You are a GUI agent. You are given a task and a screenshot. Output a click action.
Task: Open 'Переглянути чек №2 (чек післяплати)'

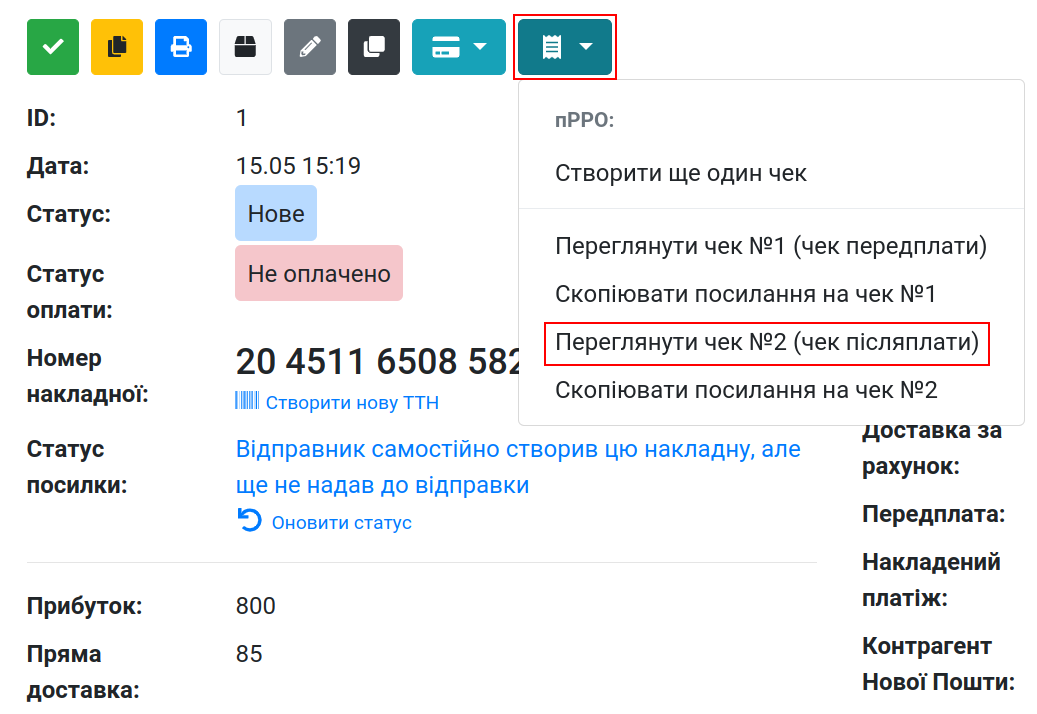click(x=771, y=342)
